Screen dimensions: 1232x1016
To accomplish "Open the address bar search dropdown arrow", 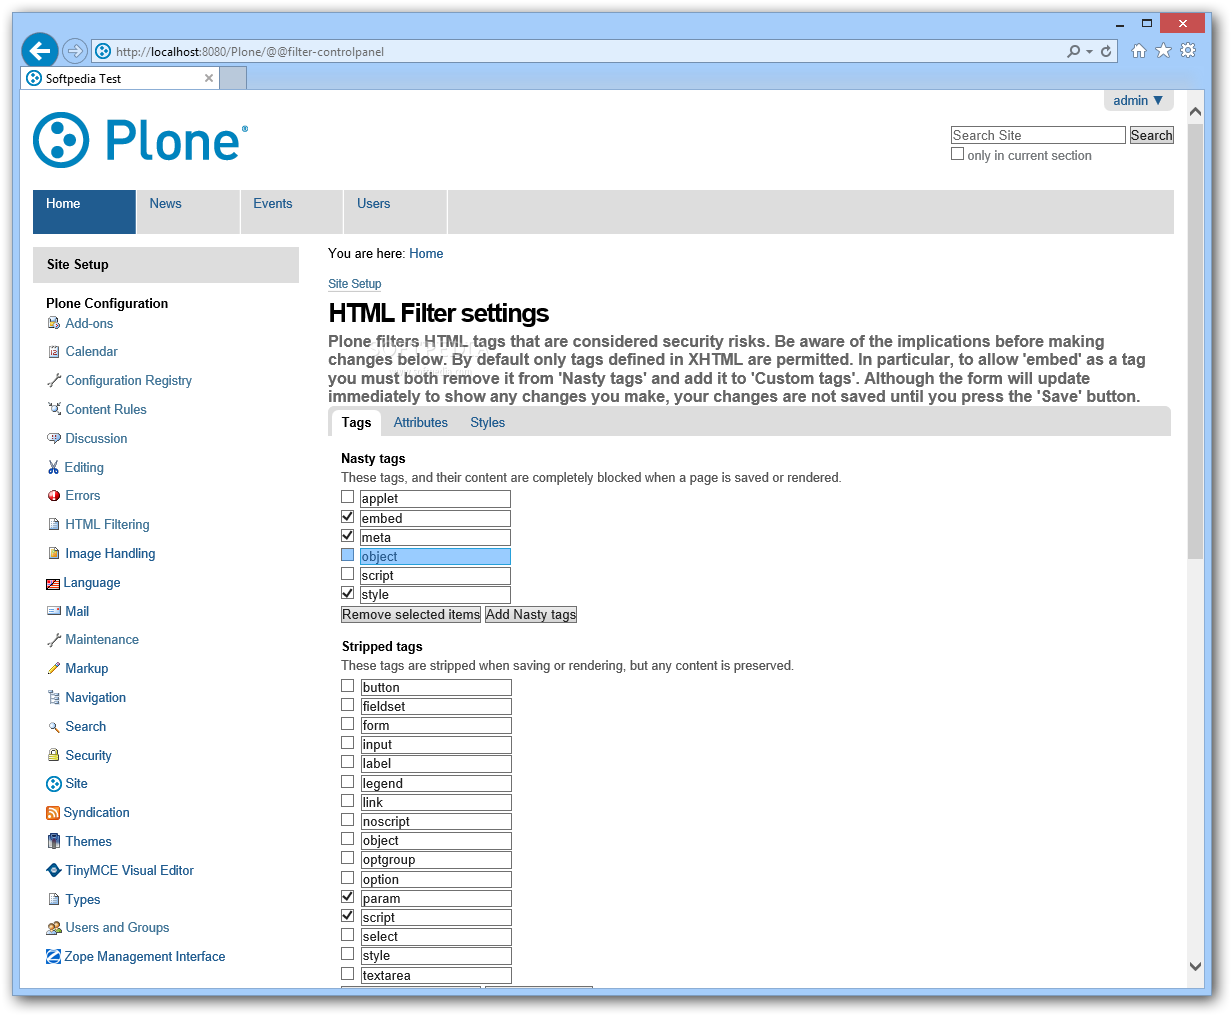I will click(1089, 51).
